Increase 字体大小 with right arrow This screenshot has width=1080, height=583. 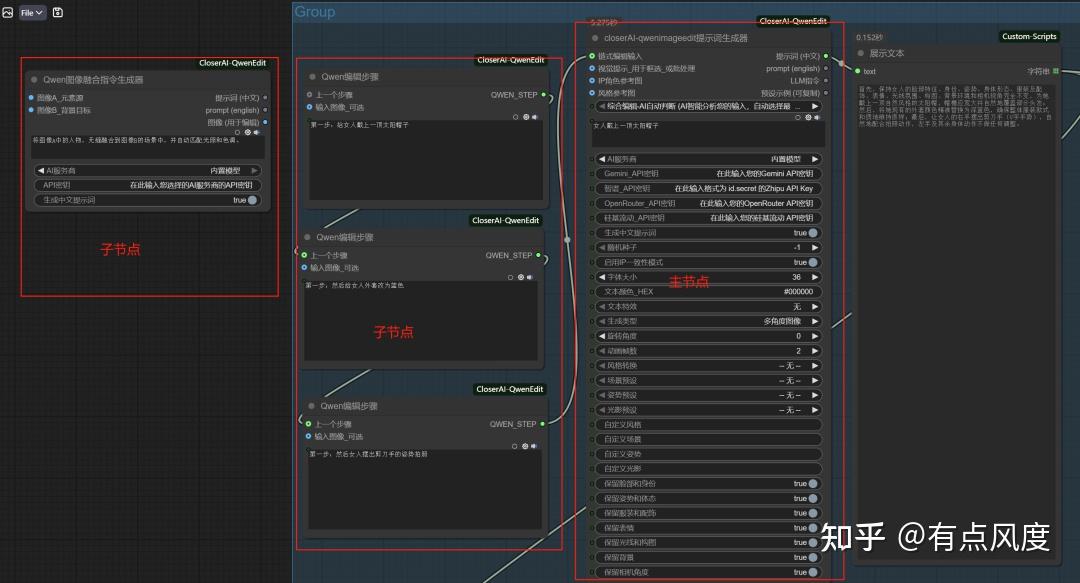pyautogui.click(x=815, y=277)
